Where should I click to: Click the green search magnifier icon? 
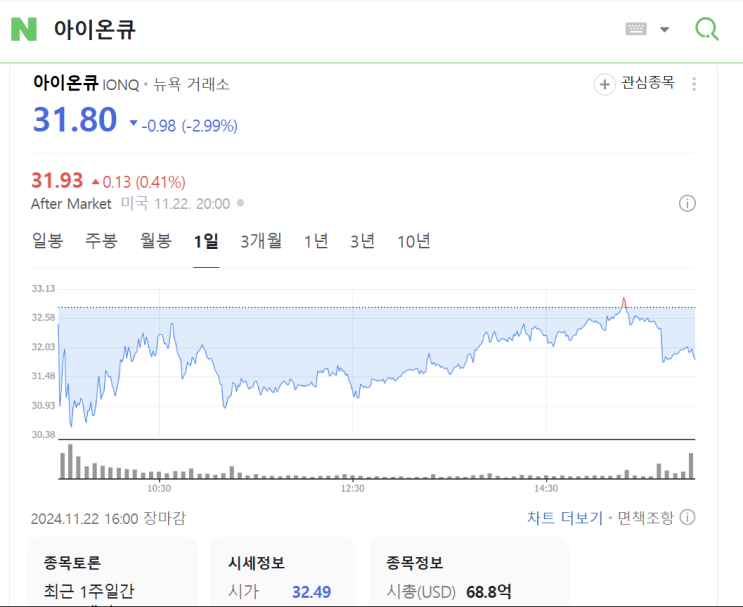(707, 29)
